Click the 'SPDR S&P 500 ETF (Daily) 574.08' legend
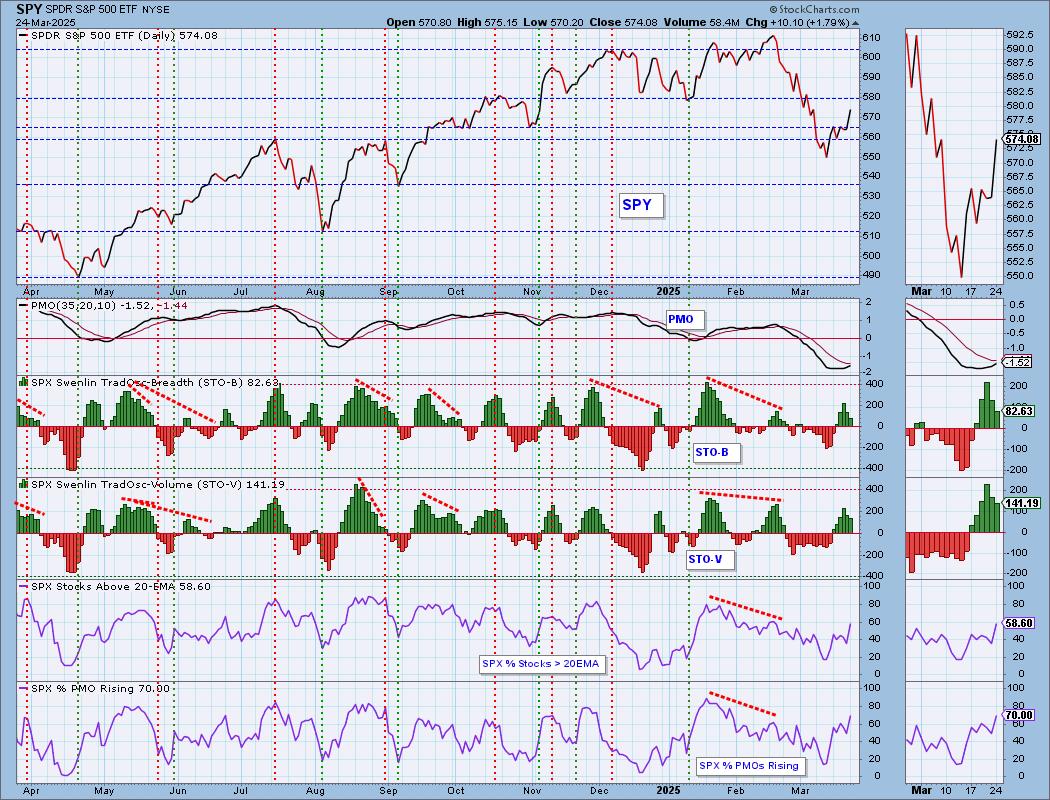The width and height of the screenshot is (1050, 800). (x=119, y=35)
